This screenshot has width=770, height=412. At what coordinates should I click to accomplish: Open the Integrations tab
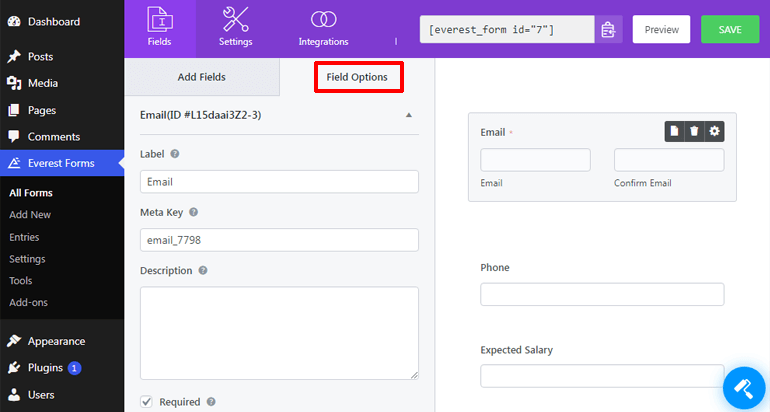323,28
